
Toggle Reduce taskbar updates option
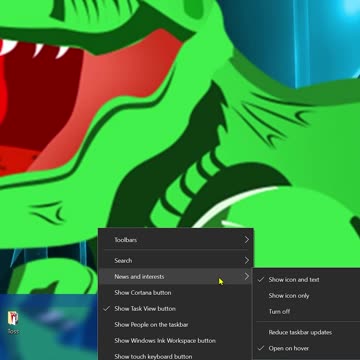tap(307, 332)
